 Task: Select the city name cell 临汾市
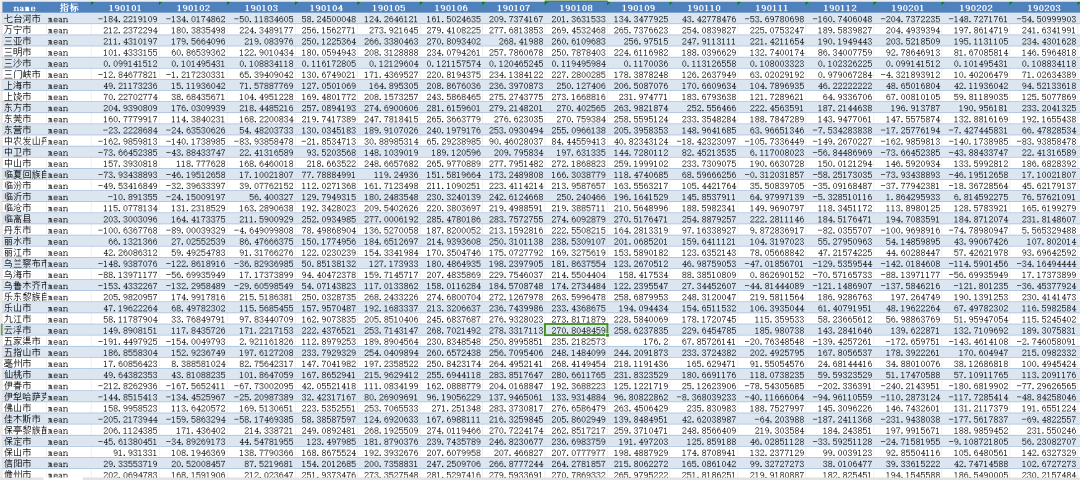pos(24,185)
